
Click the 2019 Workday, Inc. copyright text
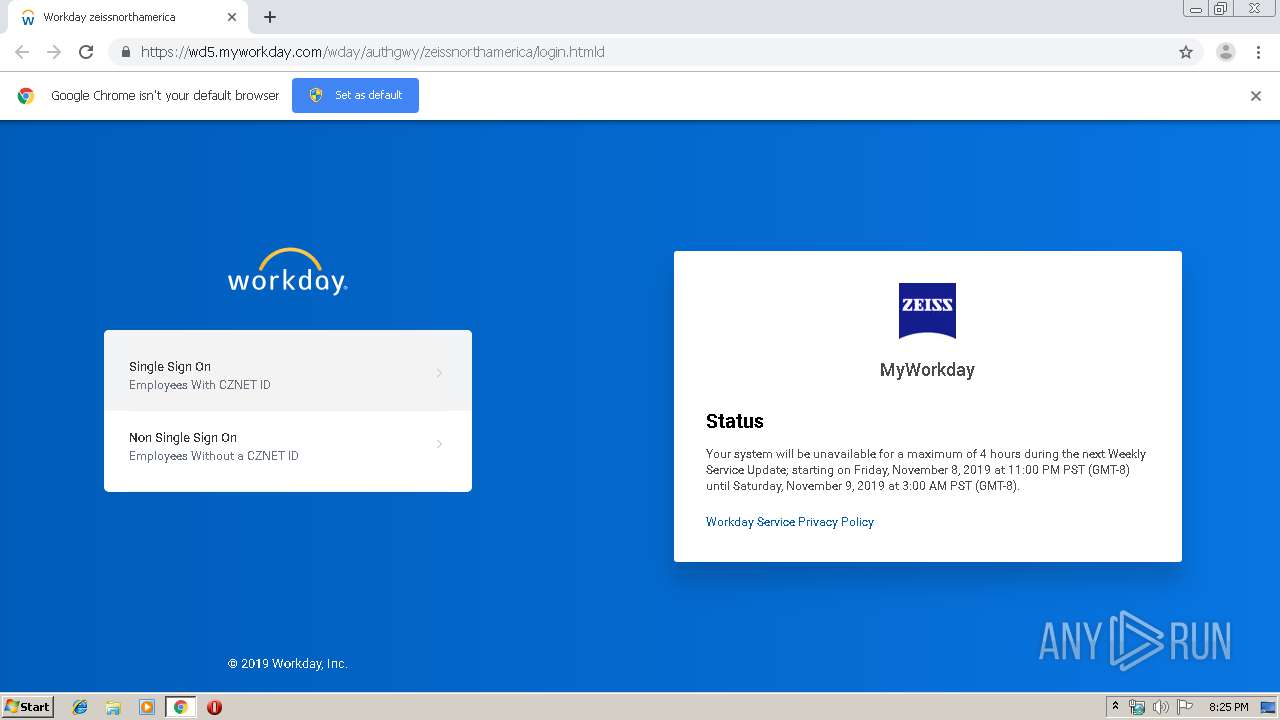click(288, 663)
